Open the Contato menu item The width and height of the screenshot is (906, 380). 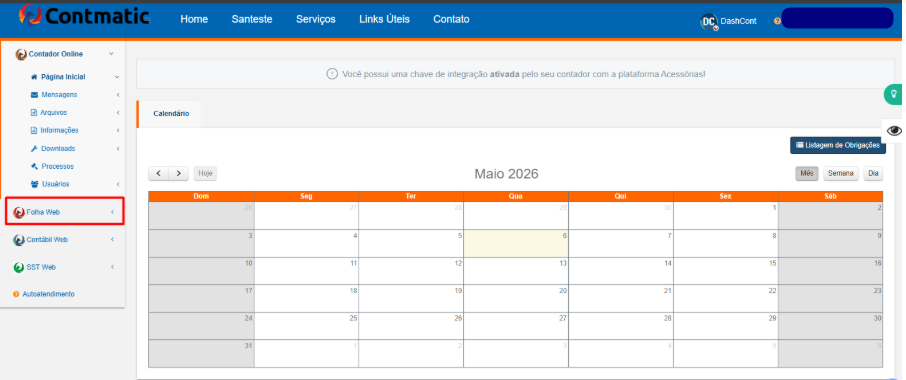point(451,19)
